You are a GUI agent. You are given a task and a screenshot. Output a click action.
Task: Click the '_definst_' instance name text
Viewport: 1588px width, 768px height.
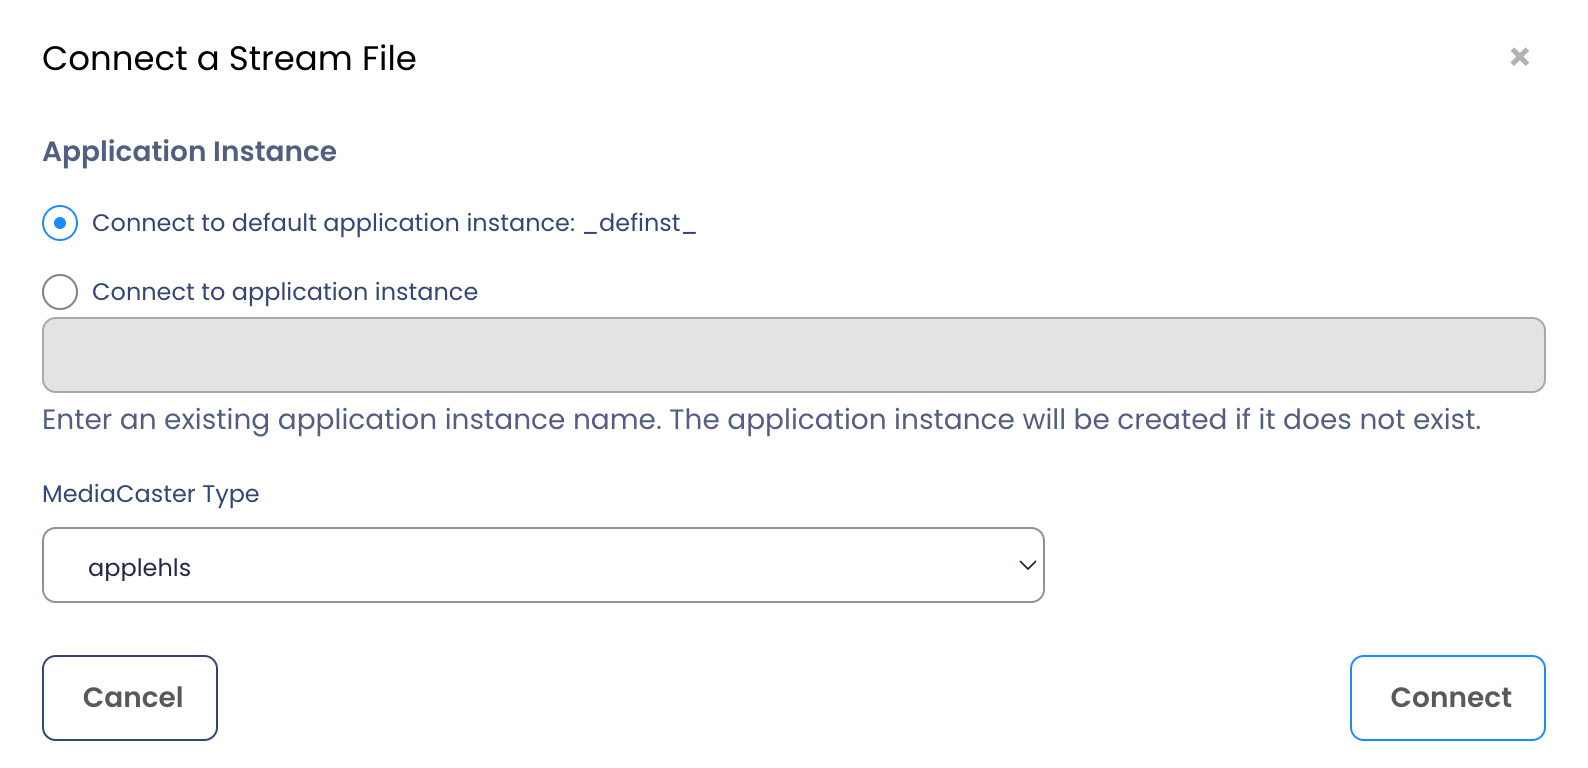click(x=640, y=223)
